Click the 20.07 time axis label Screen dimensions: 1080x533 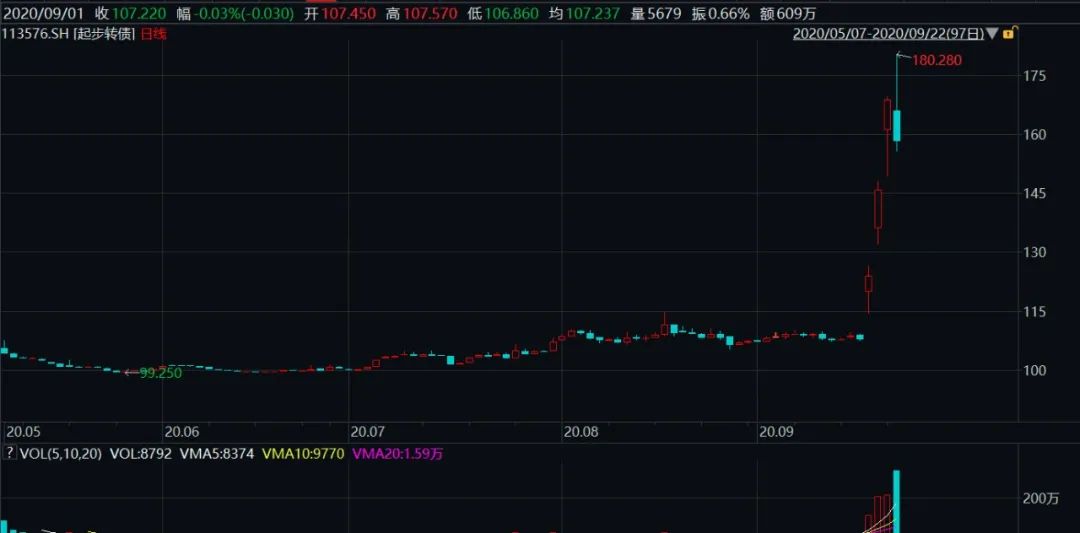[x=367, y=432]
